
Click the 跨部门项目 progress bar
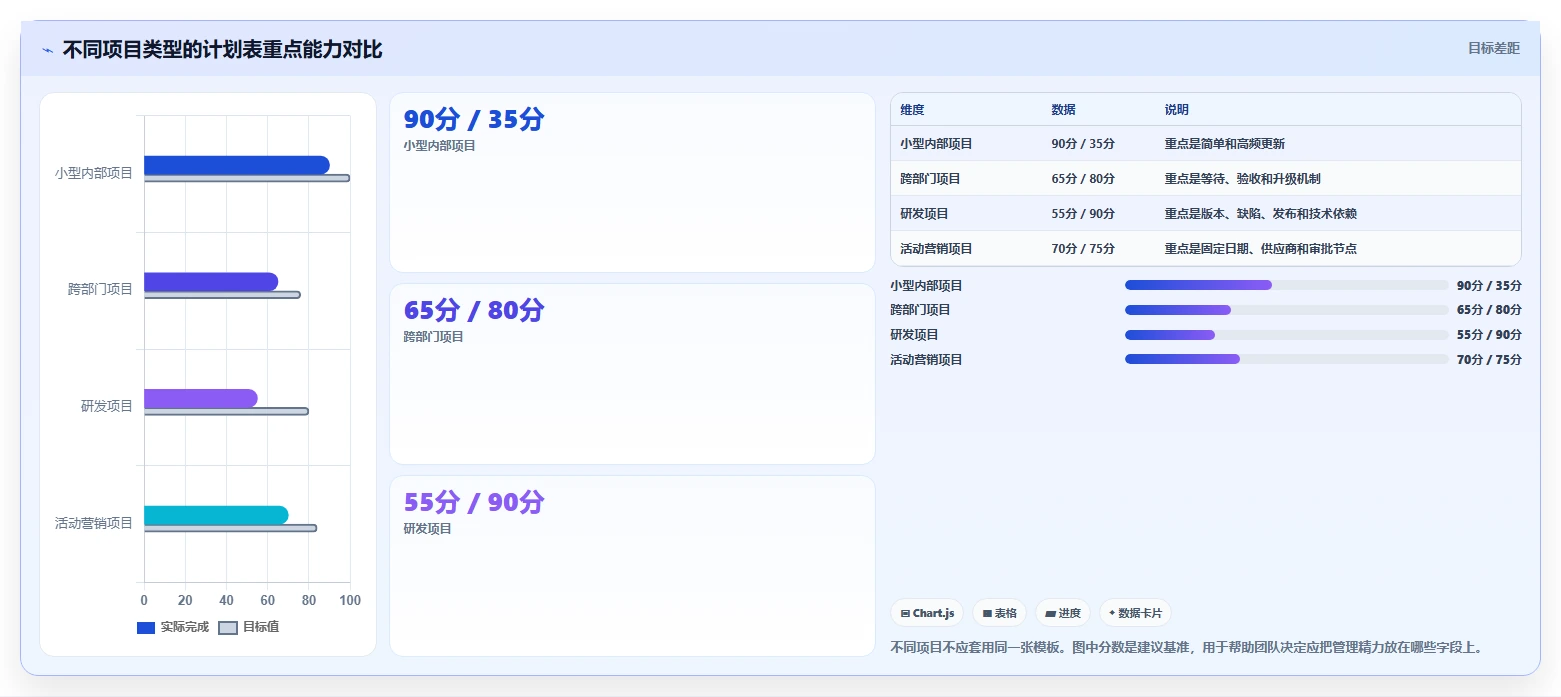(1286, 310)
